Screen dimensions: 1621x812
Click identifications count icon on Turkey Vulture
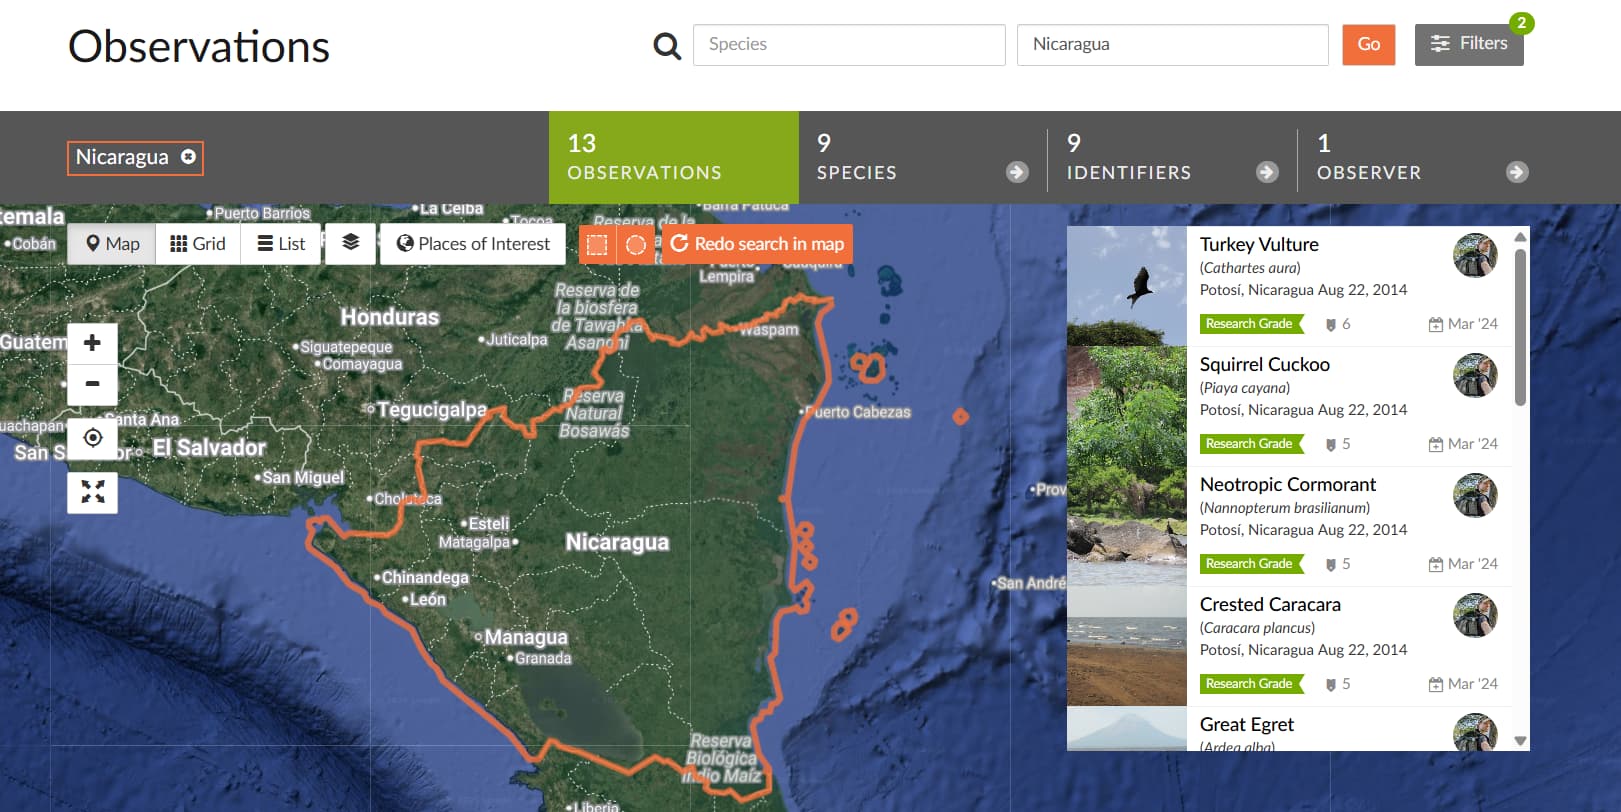[x=1331, y=324]
